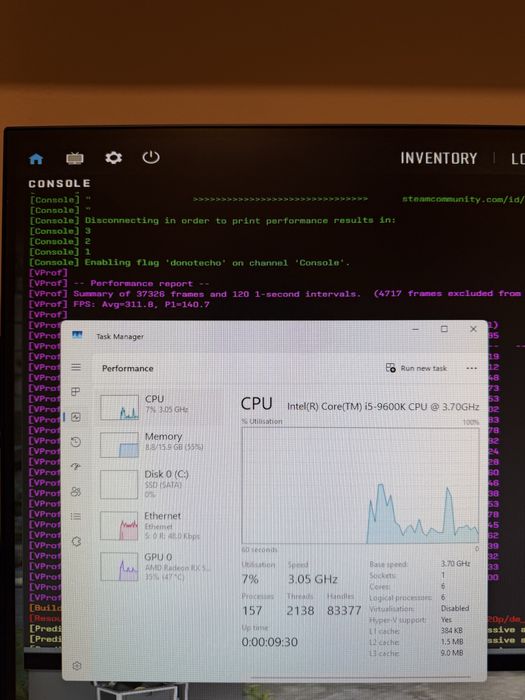This screenshot has width=525, height=700.
Task: Click the handles count 83377
Action: pyautogui.click(x=344, y=610)
